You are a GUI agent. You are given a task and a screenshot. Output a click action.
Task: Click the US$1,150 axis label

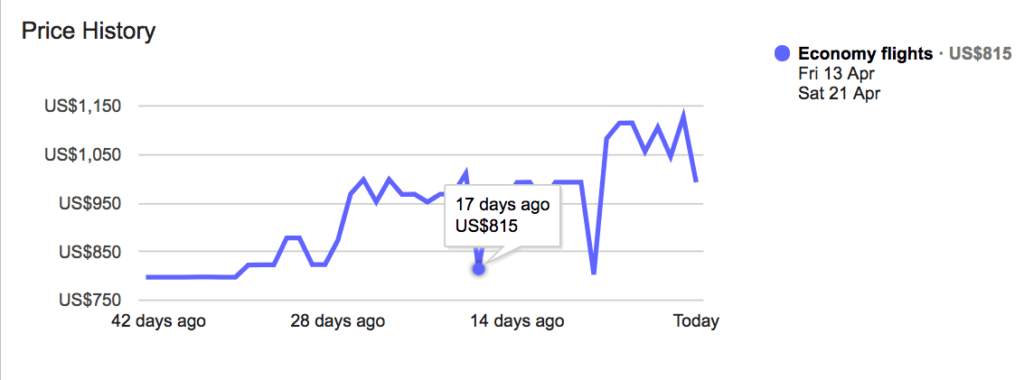[x=82, y=106]
